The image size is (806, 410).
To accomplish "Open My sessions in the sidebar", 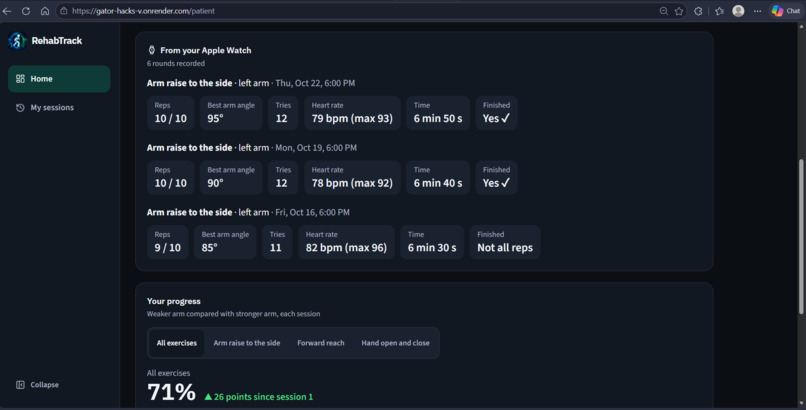I will pyautogui.click(x=59, y=107).
